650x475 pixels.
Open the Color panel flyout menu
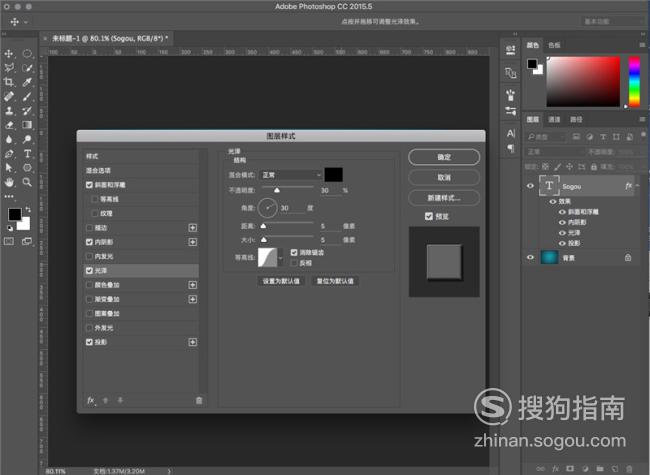click(642, 45)
